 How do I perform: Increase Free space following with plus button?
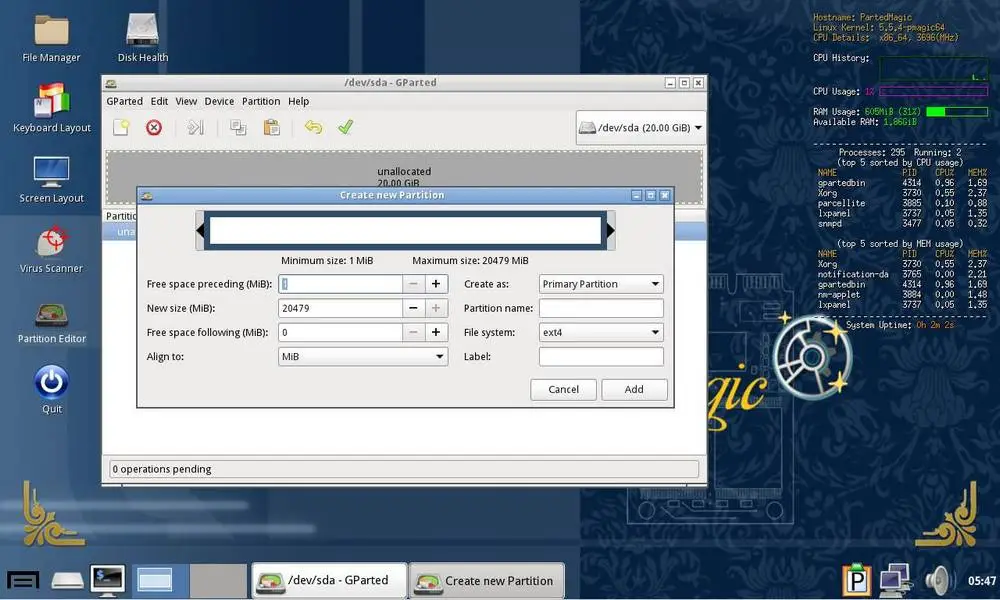click(x=436, y=332)
